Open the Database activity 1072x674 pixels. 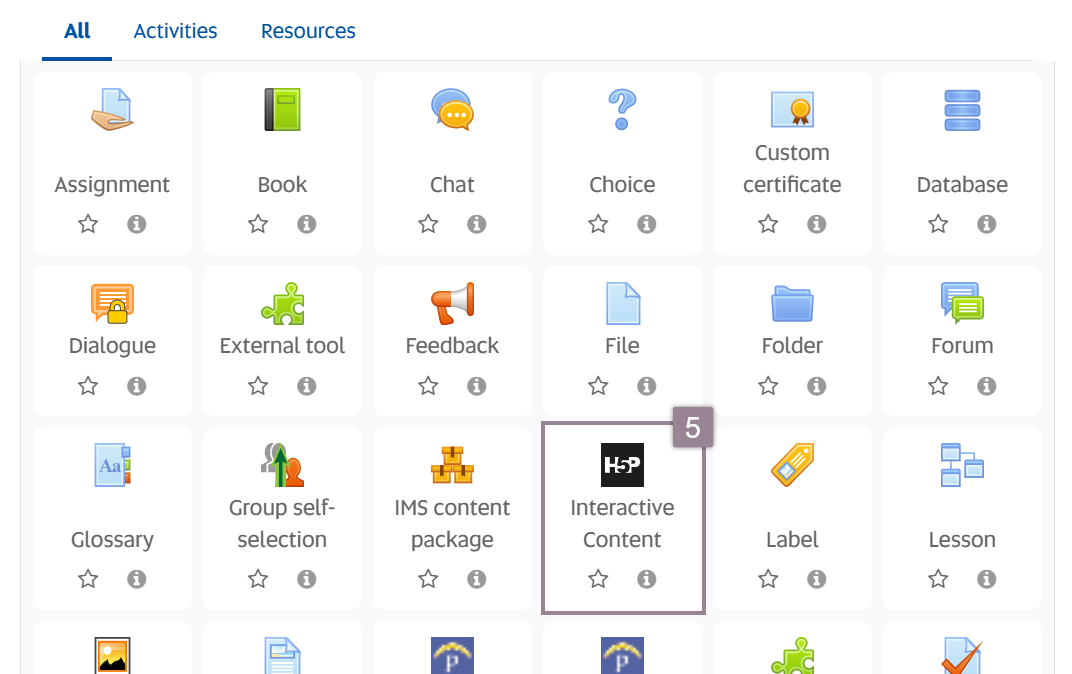pyautogui.click(x=962, y=110)
